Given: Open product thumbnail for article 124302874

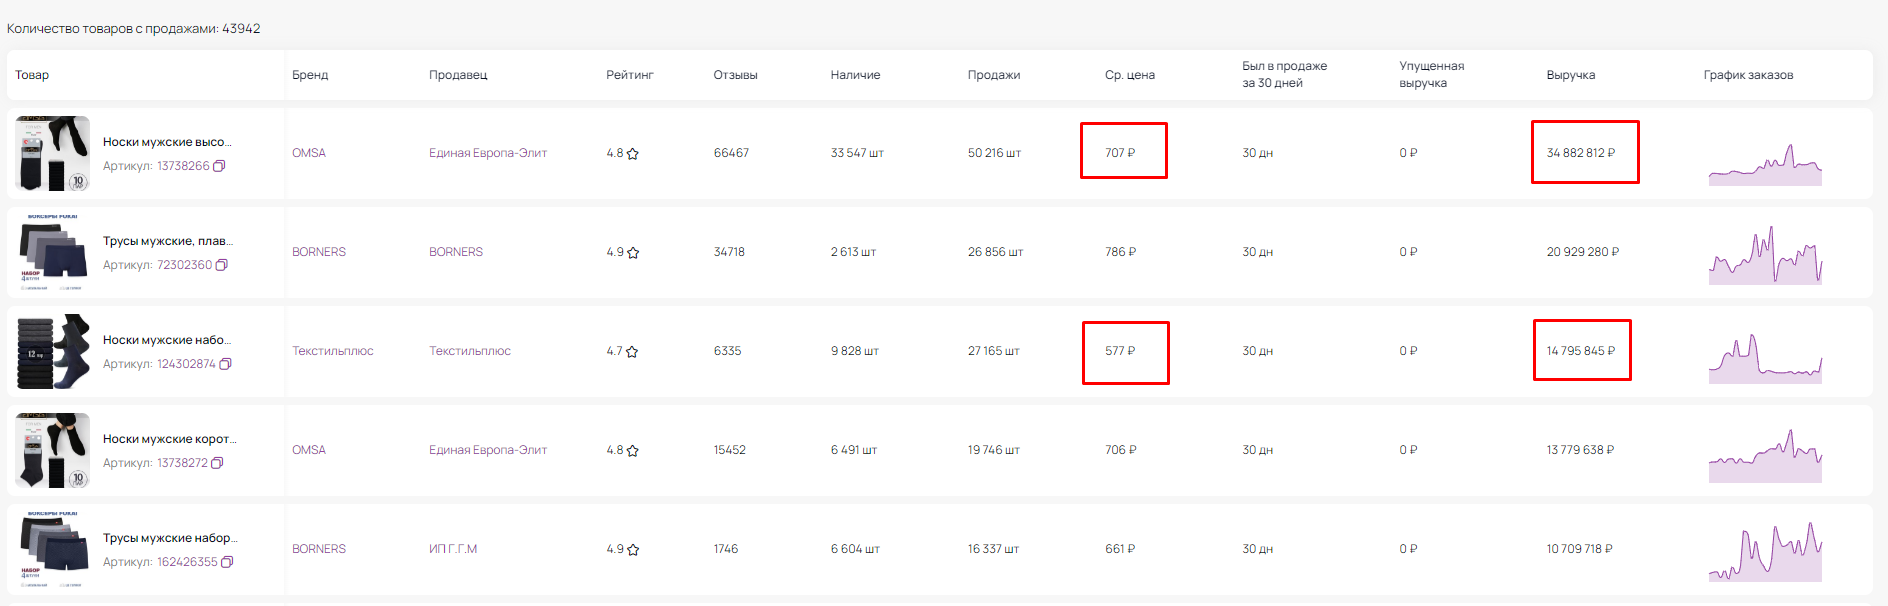Looking at the screenshot, I should [x=53, y=351].
